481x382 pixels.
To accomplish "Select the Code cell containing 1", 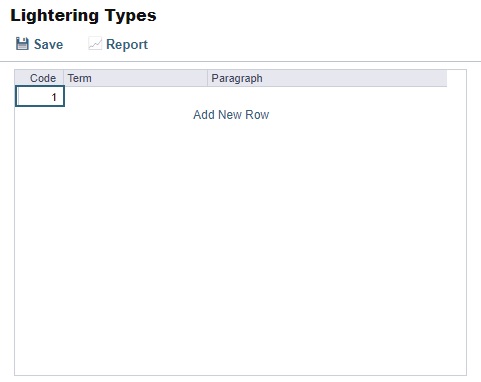I will click(40, 97).
